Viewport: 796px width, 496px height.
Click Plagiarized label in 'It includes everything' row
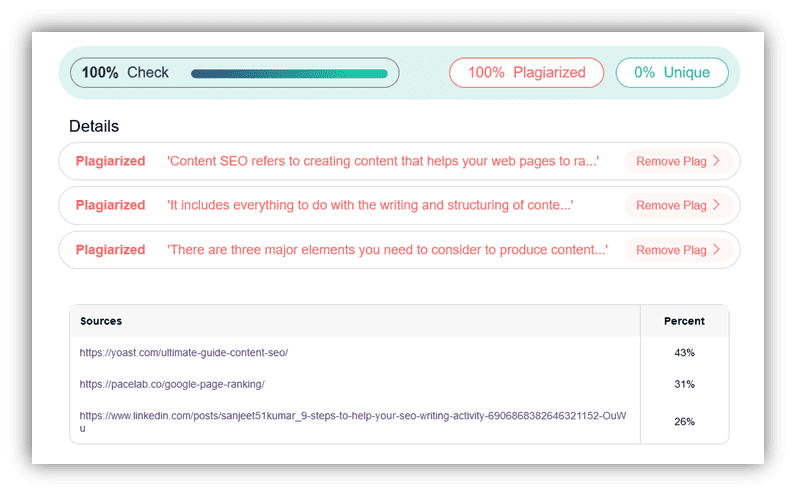pyautogui.click(x=110, y=205)
